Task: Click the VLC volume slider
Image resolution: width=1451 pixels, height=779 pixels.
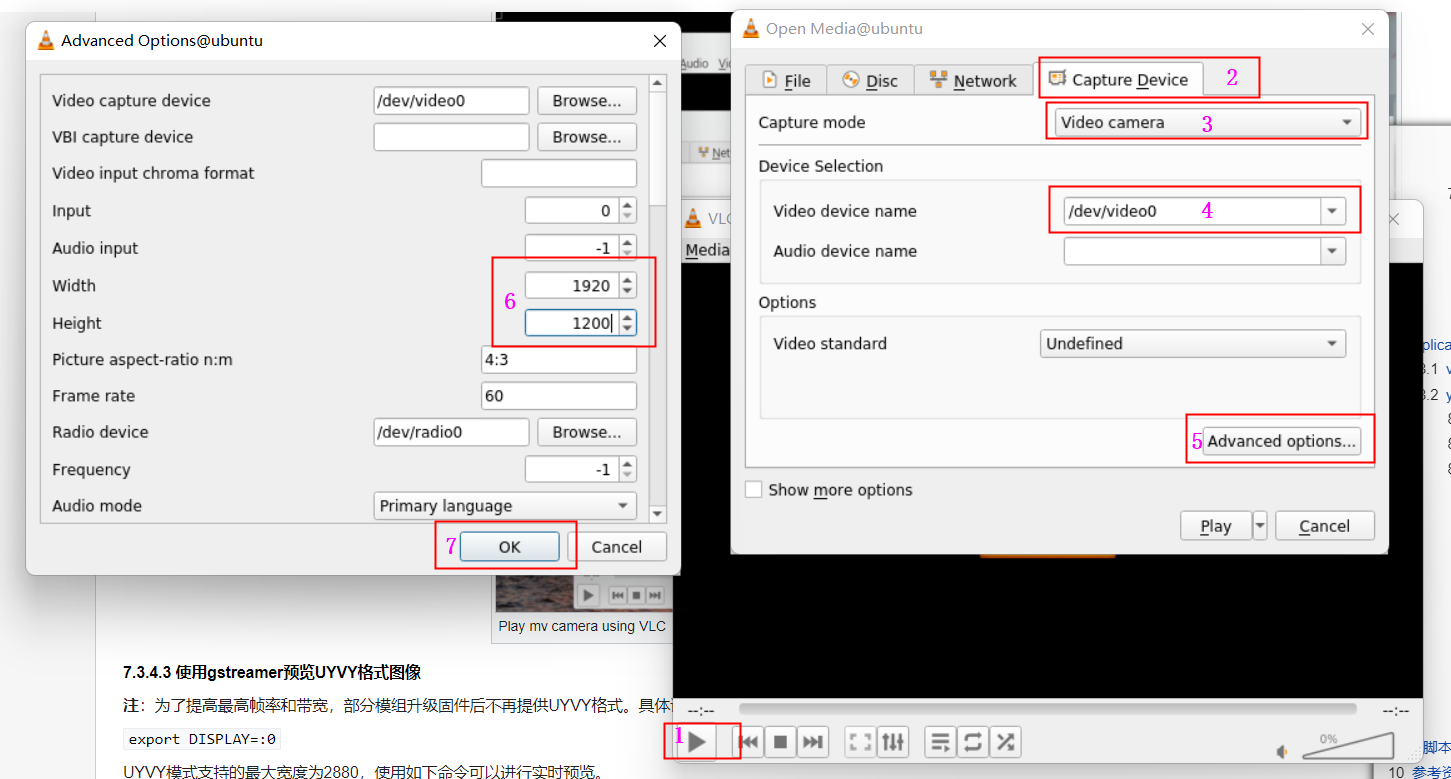Action: click(1347, 746)
